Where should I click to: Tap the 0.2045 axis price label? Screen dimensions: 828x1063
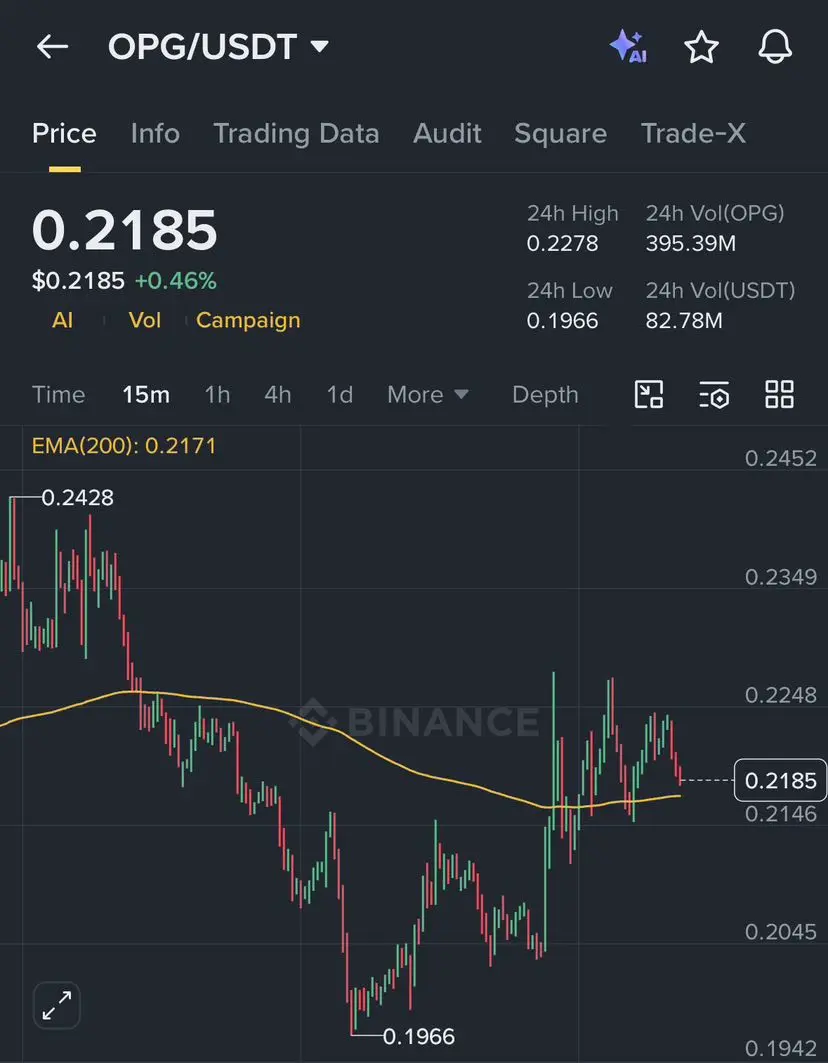click(781, 932)
